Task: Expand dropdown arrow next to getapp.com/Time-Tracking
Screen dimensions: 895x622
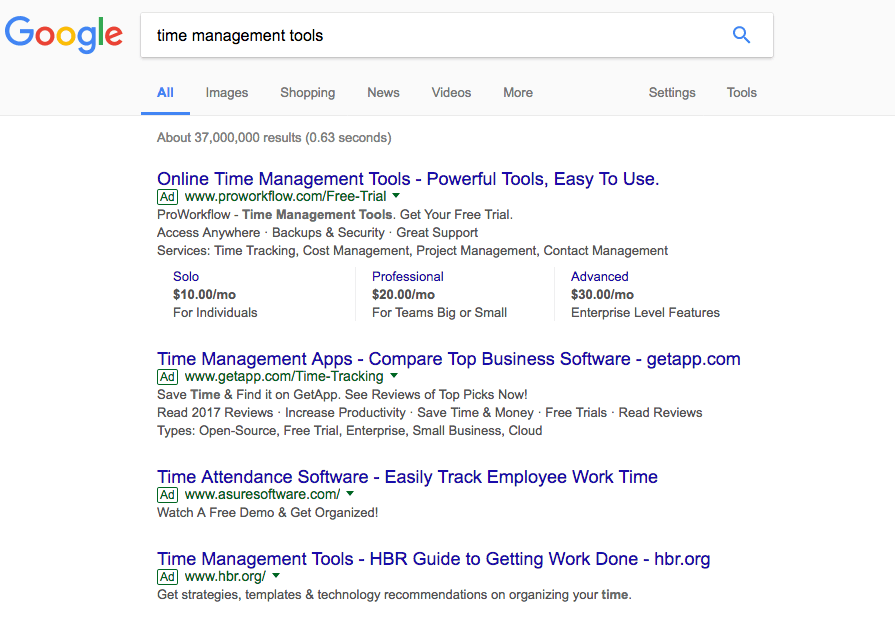Action: [x=394, y=376]
